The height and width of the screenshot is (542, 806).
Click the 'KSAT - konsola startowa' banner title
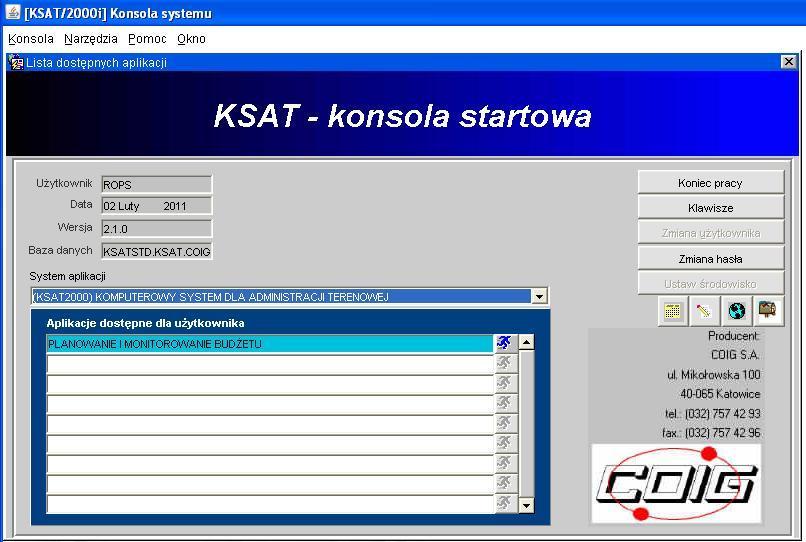pos(402,115)
